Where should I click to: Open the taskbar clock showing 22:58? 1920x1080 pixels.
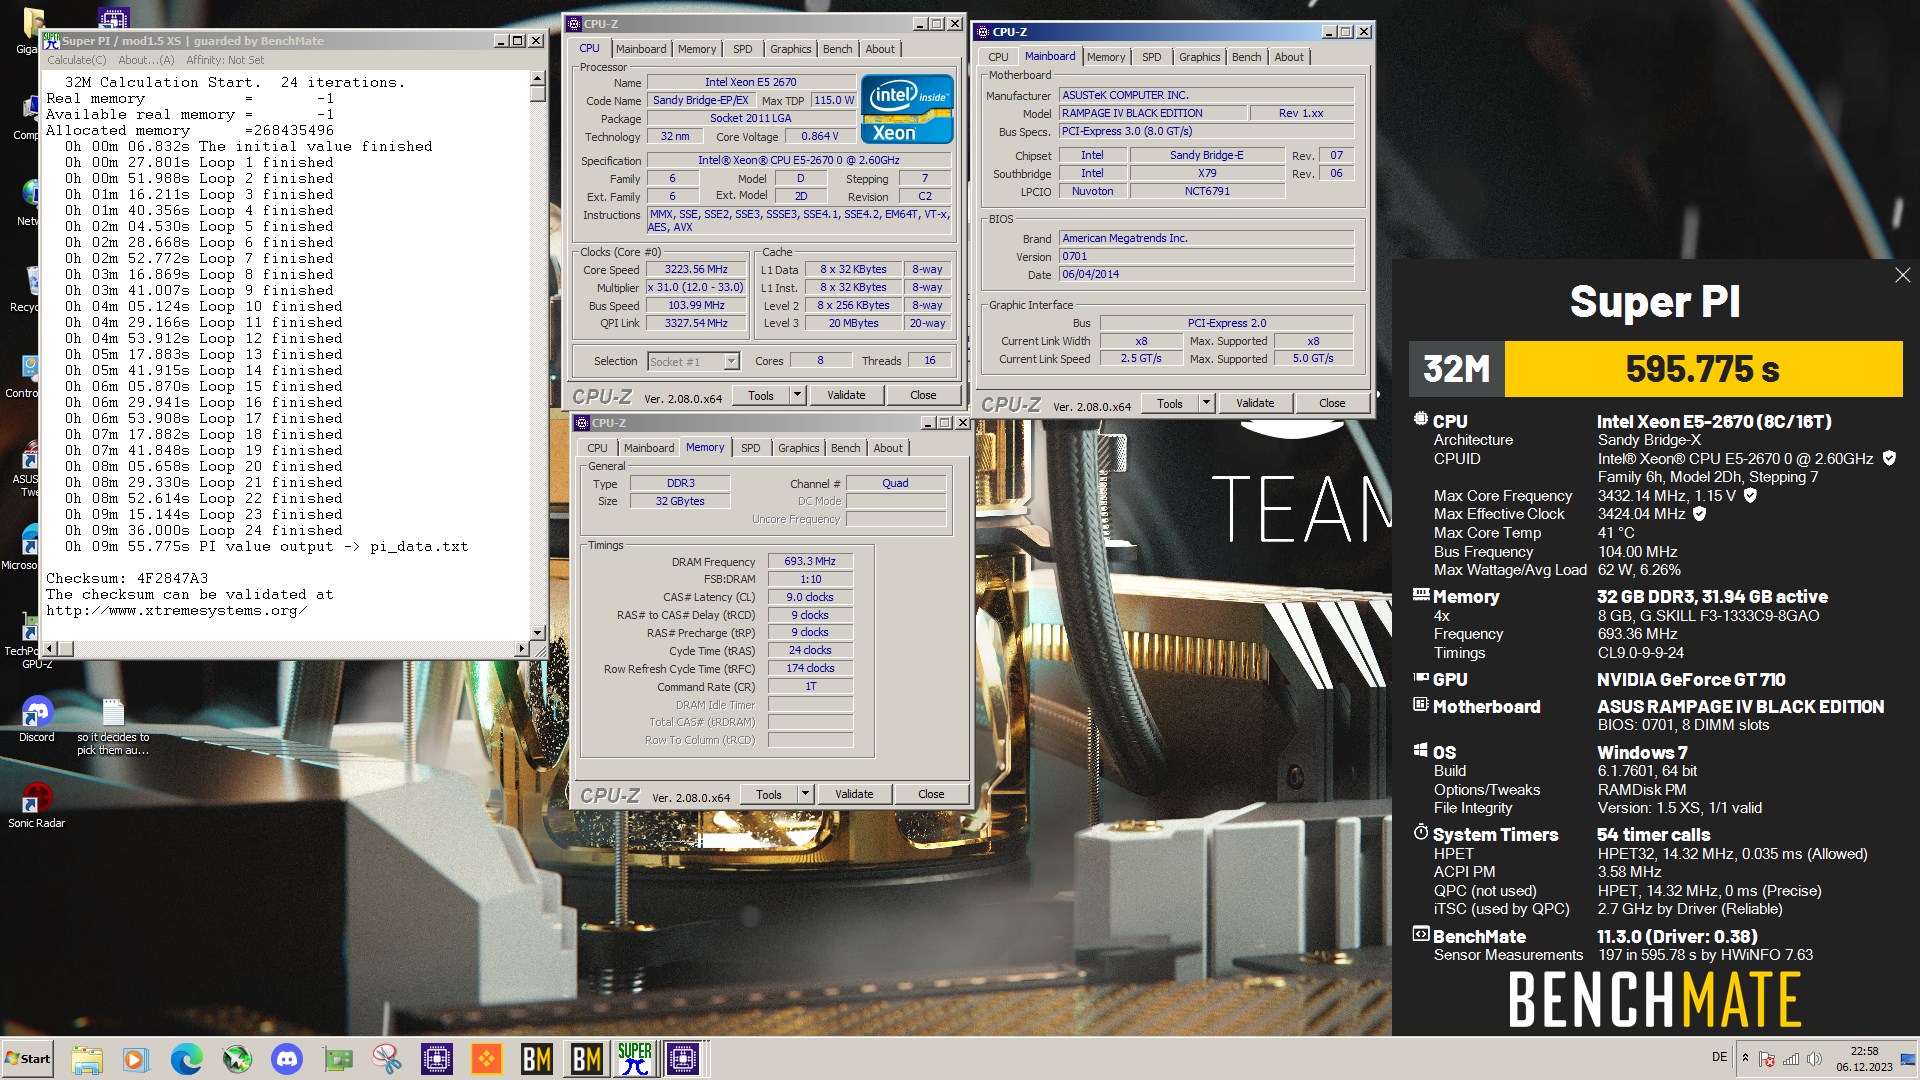(x=1864, y=1059)
